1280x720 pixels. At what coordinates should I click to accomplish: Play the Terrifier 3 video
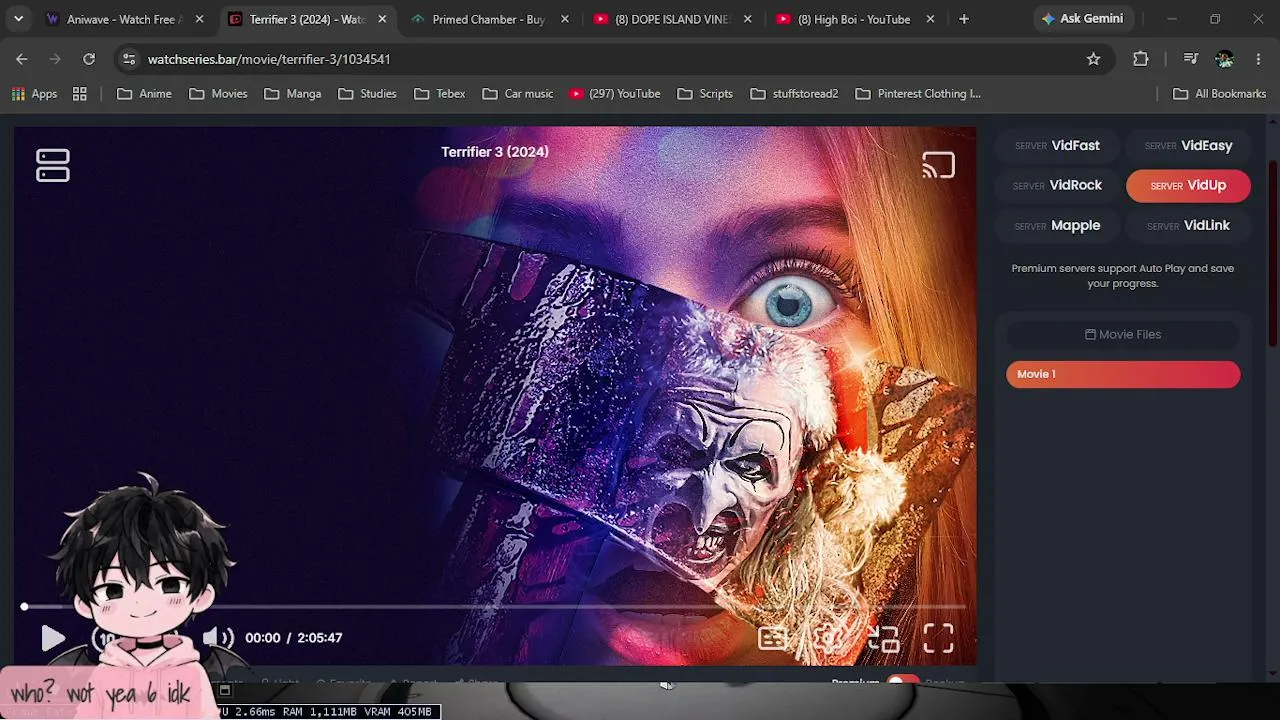[x=53, y=638]
